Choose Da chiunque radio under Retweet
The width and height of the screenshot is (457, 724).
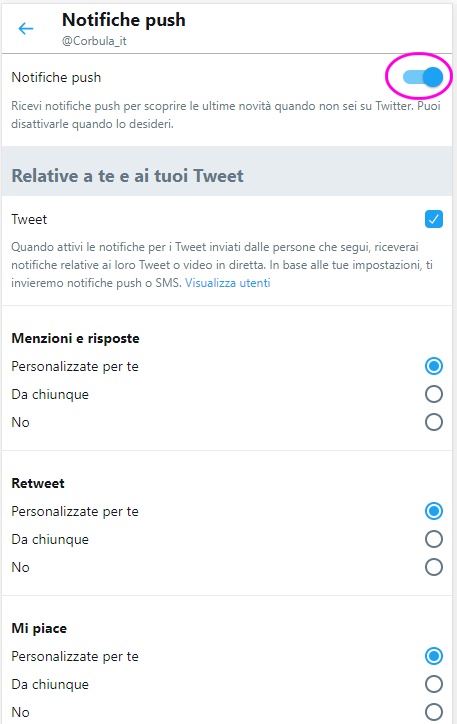(x=433, y=539)
